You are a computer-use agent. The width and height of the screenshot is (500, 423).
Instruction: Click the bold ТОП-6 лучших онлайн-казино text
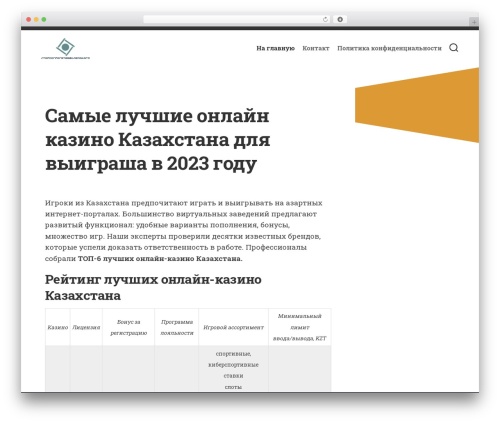[160, 259]
